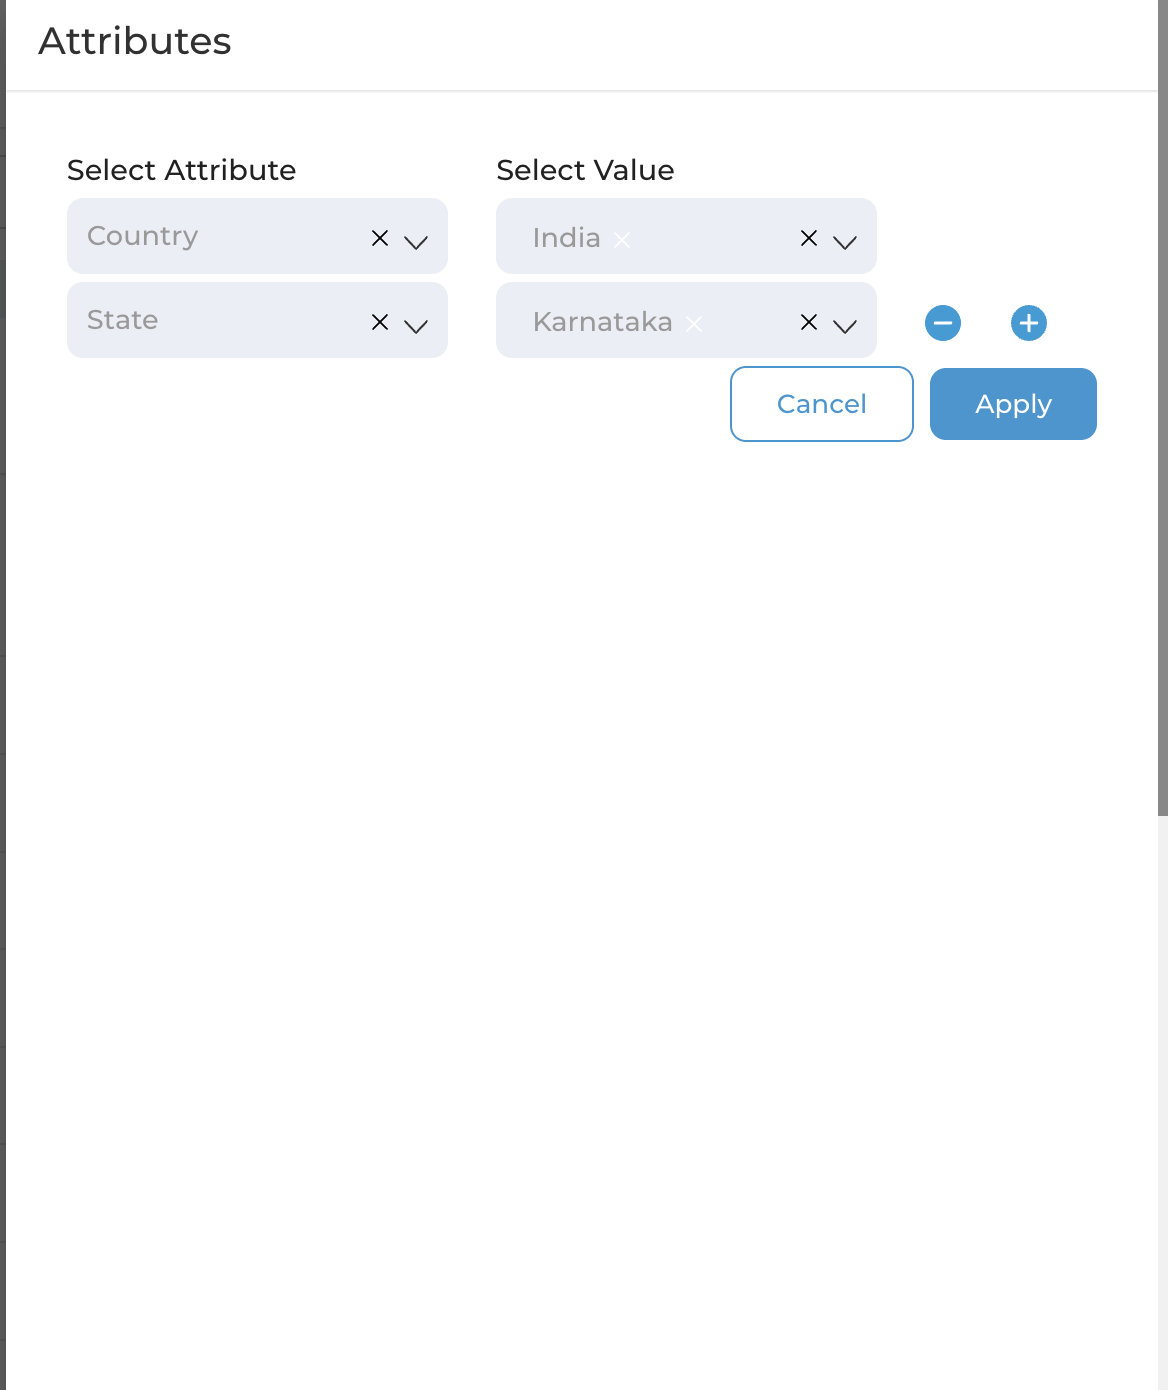
Task: Click the India tag text
Action: click(x=567, y=238)
